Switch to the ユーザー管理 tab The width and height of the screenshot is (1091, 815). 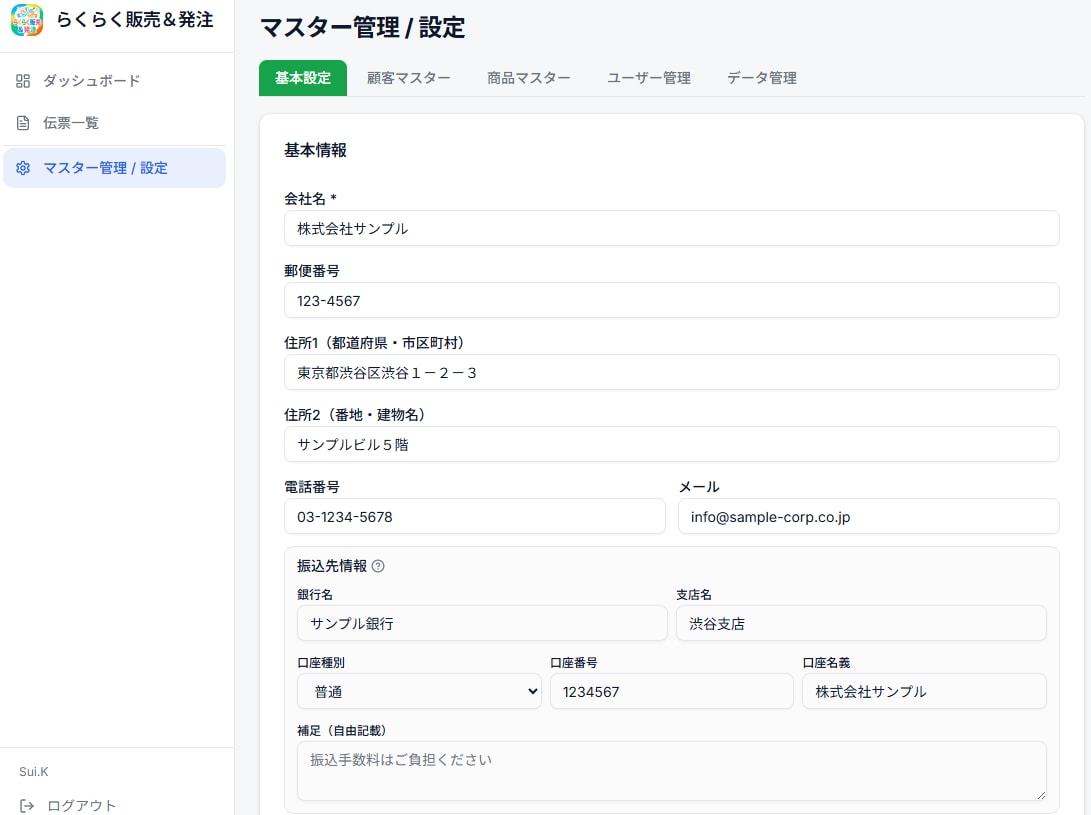[648, 78]
